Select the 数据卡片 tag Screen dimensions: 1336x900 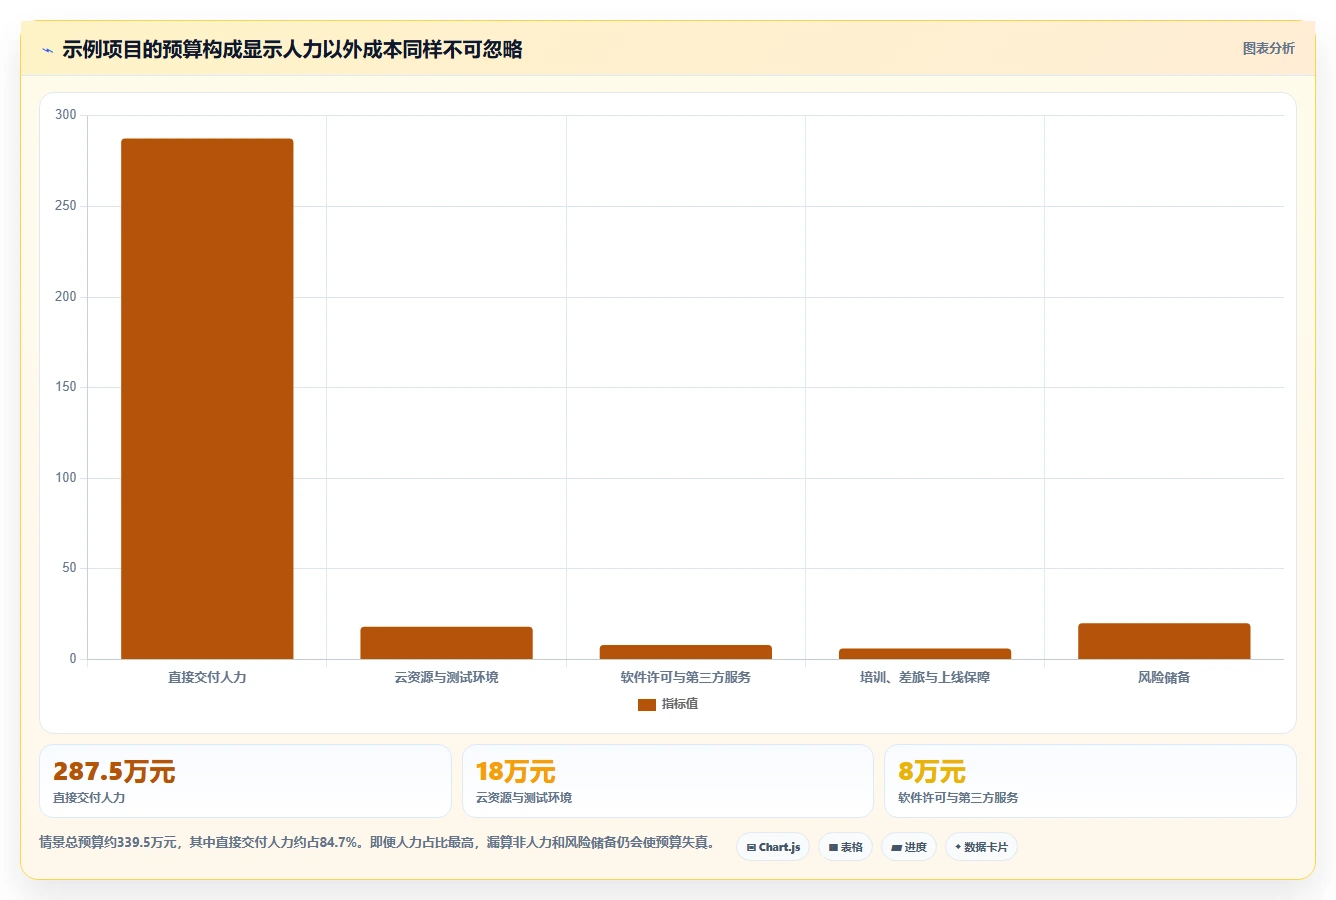(x=981, y=847)
